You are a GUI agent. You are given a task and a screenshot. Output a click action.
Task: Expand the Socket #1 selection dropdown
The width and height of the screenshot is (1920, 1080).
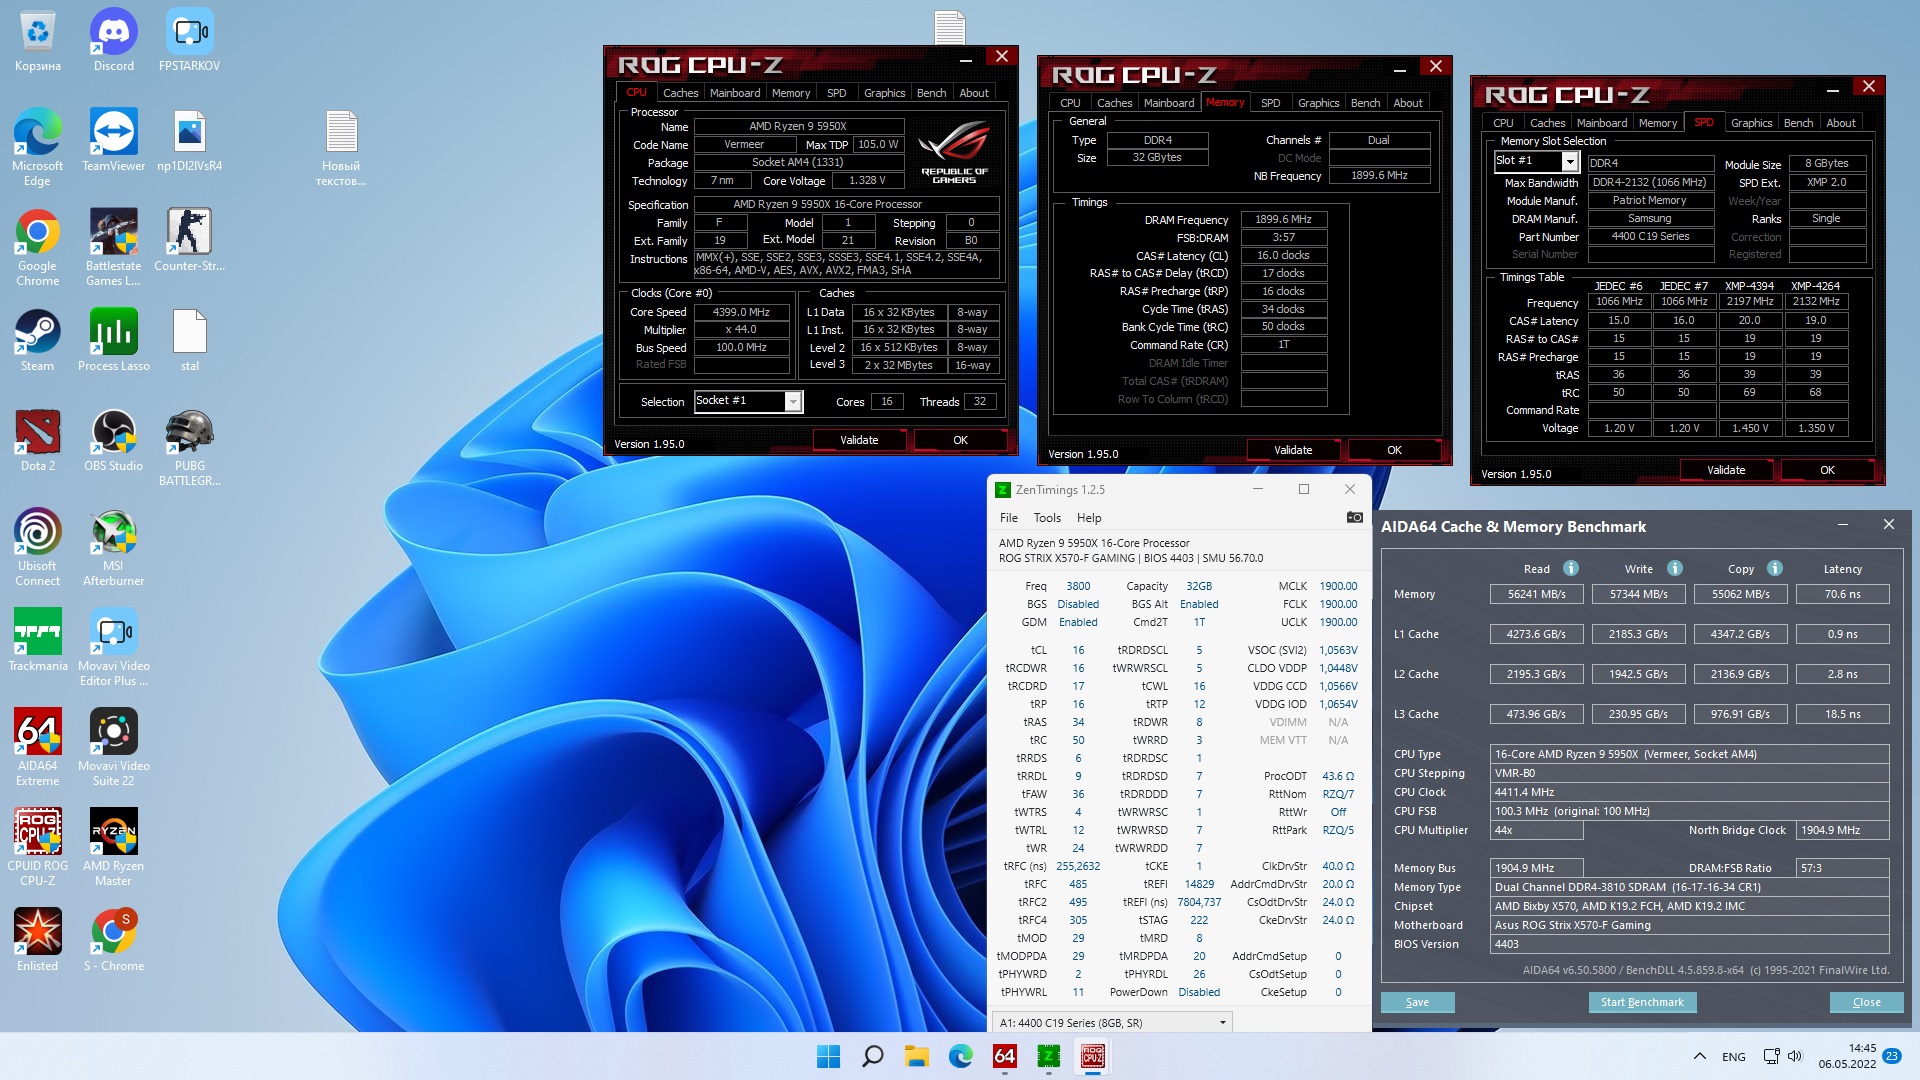[x=793, y=401]
